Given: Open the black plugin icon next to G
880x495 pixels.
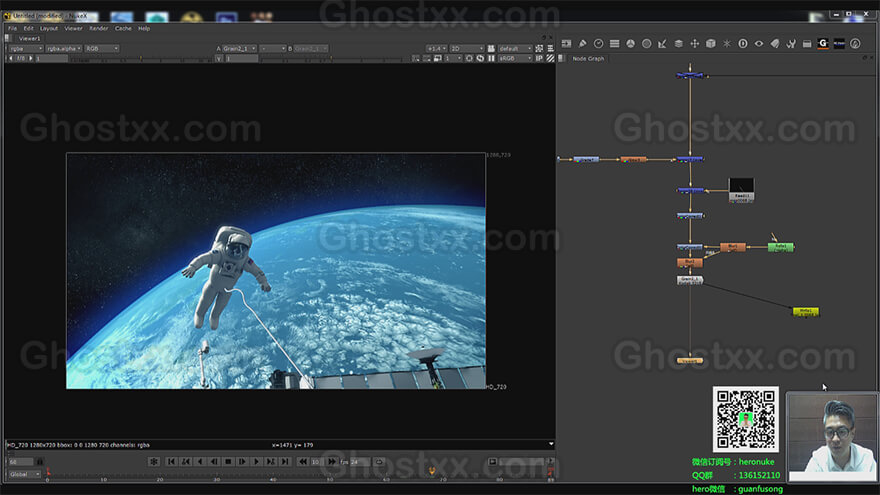Looking at the screenshot, I should pos(839,44).
